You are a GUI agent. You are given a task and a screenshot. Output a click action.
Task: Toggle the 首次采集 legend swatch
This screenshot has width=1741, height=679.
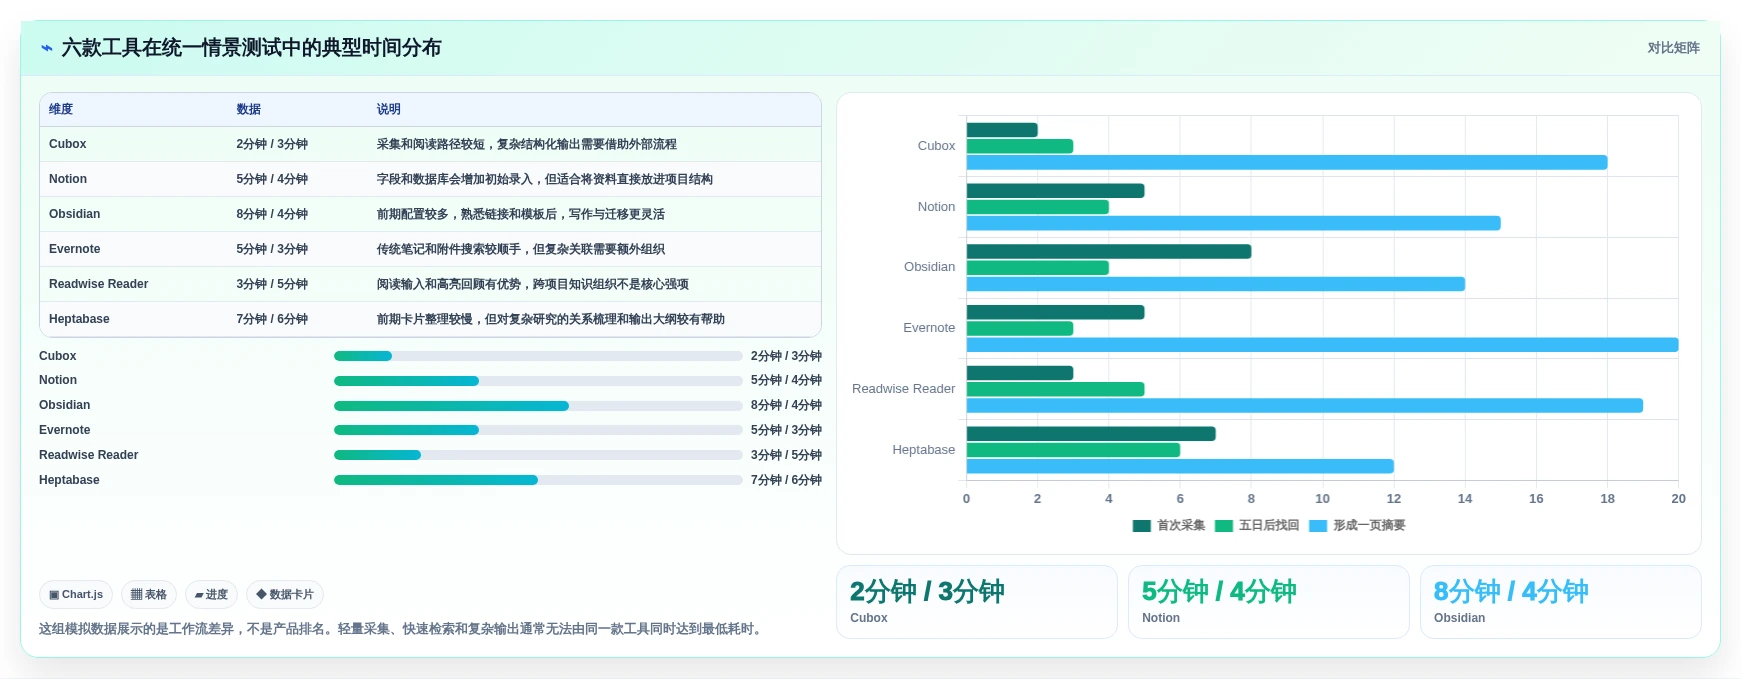1142,525
